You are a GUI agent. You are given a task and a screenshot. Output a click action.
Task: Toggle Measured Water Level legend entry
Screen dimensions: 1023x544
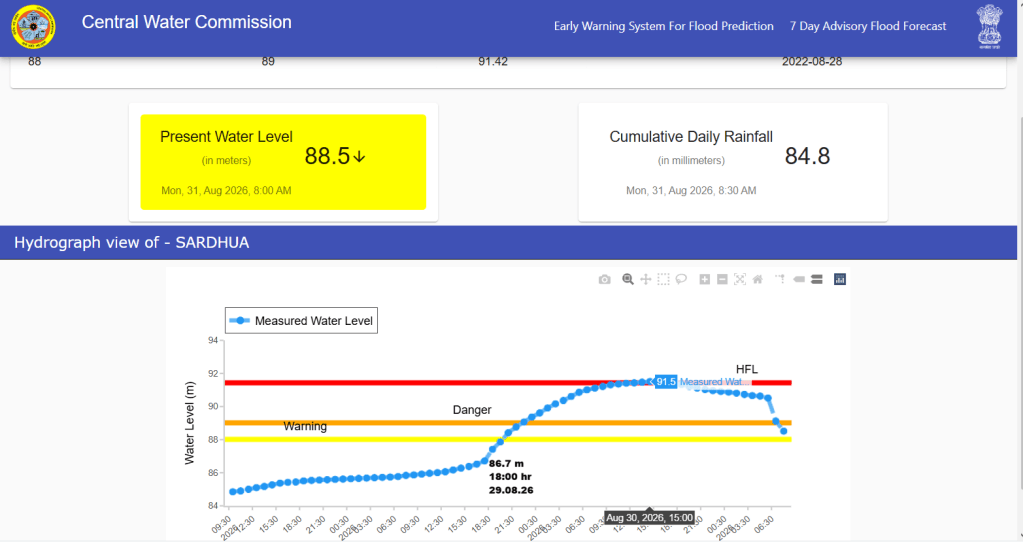(x=301, y=321)
